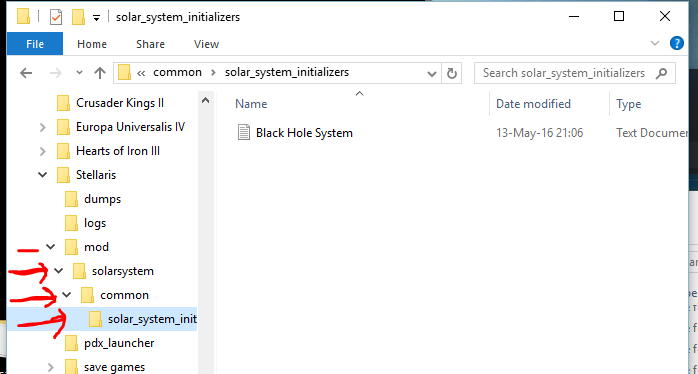Sort files by the Name column header
Viewport: 698px width, 374px height.
click(x=251, y=104)
